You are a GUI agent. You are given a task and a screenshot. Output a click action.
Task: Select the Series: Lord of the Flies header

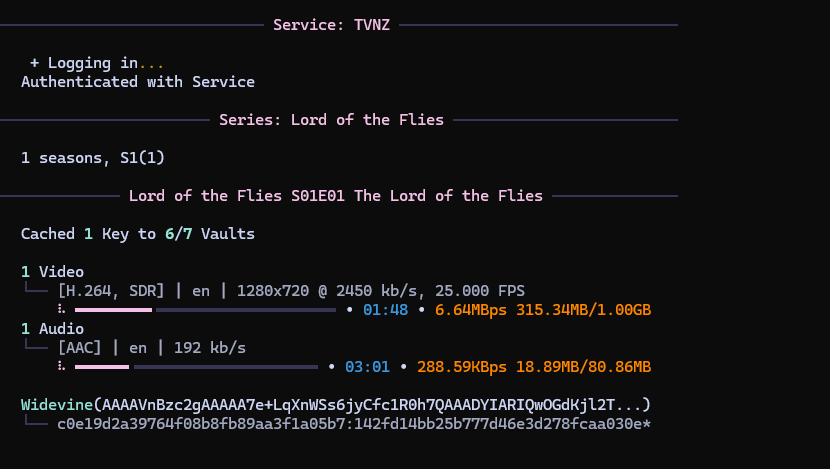click(x=331, y=120)
